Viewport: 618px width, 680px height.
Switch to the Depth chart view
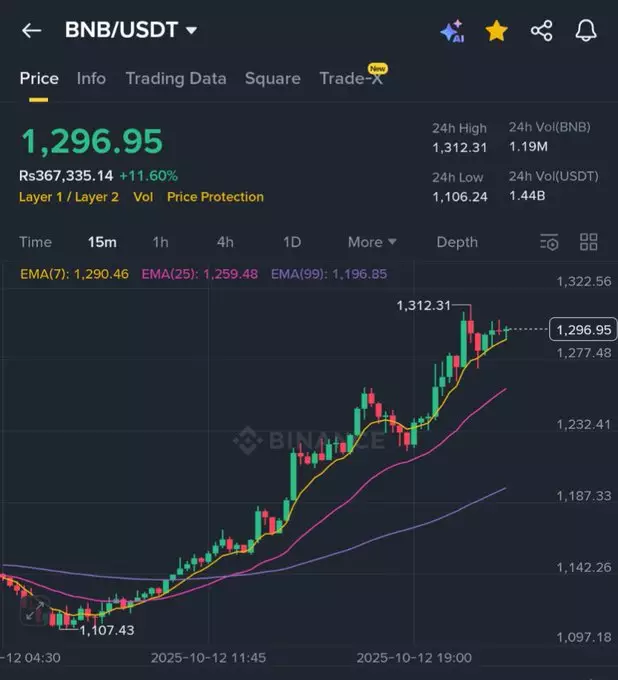click(457, 242)
